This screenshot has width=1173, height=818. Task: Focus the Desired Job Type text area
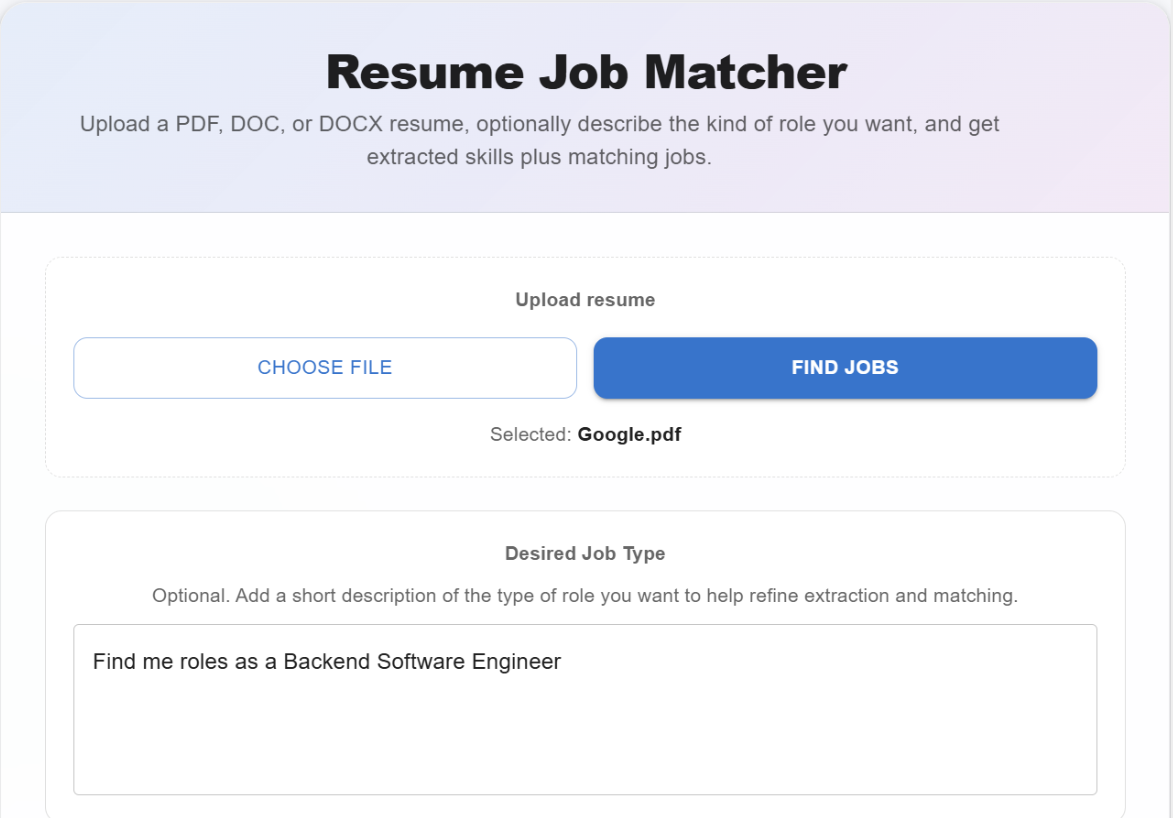tap(585, 709)
